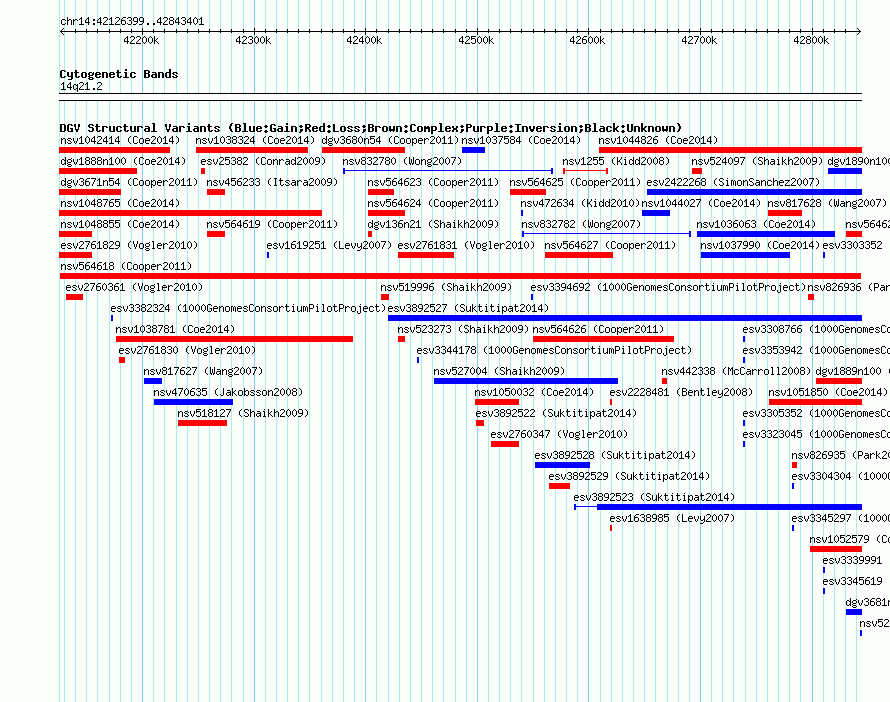
Task: Open esv1619251 (Levy2007) entry
Action: click(329, 245)
